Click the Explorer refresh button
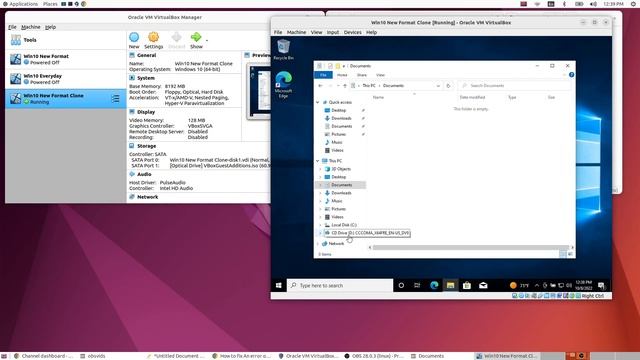This screenshot has width=640, height=360. (448, 86)
